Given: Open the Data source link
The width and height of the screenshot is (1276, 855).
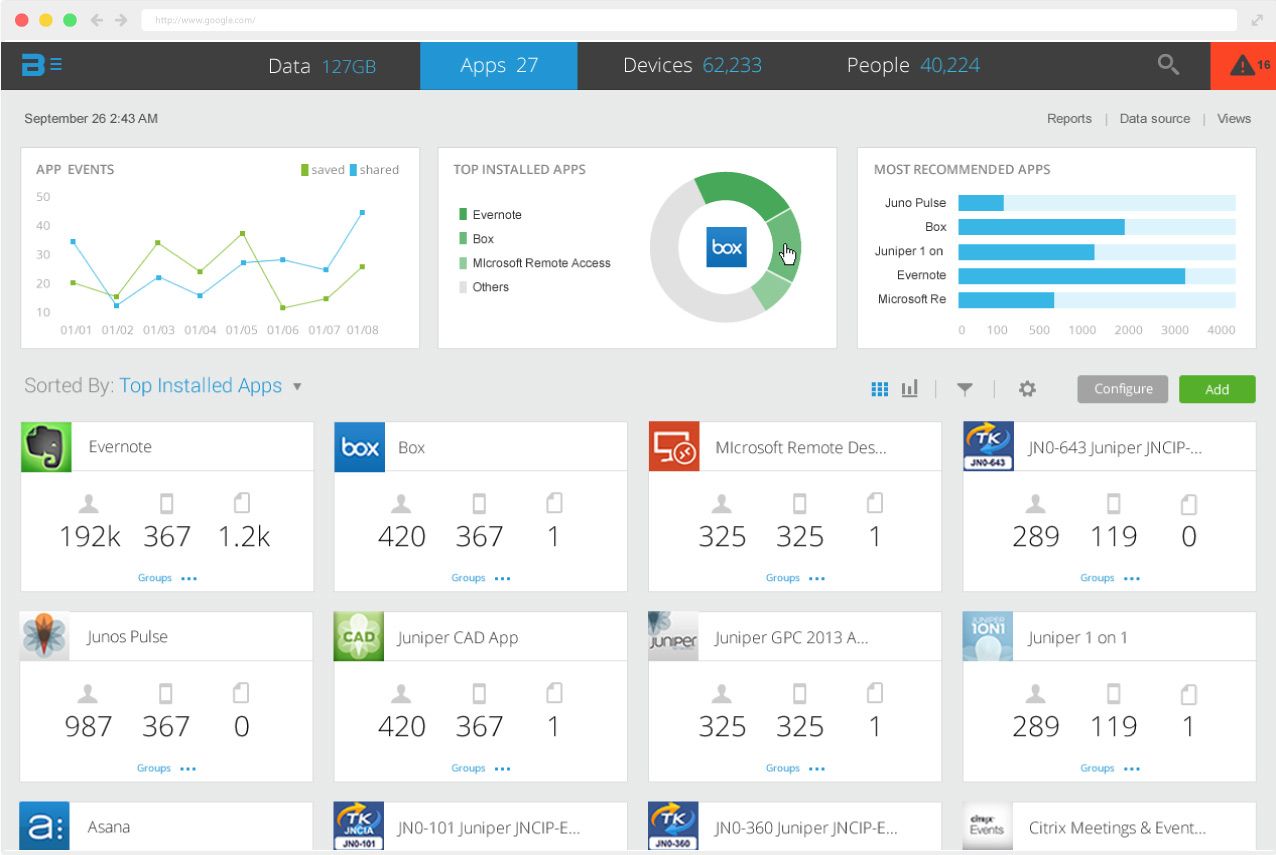Looking at the screenshot, I should click(x=1155, y=118).
